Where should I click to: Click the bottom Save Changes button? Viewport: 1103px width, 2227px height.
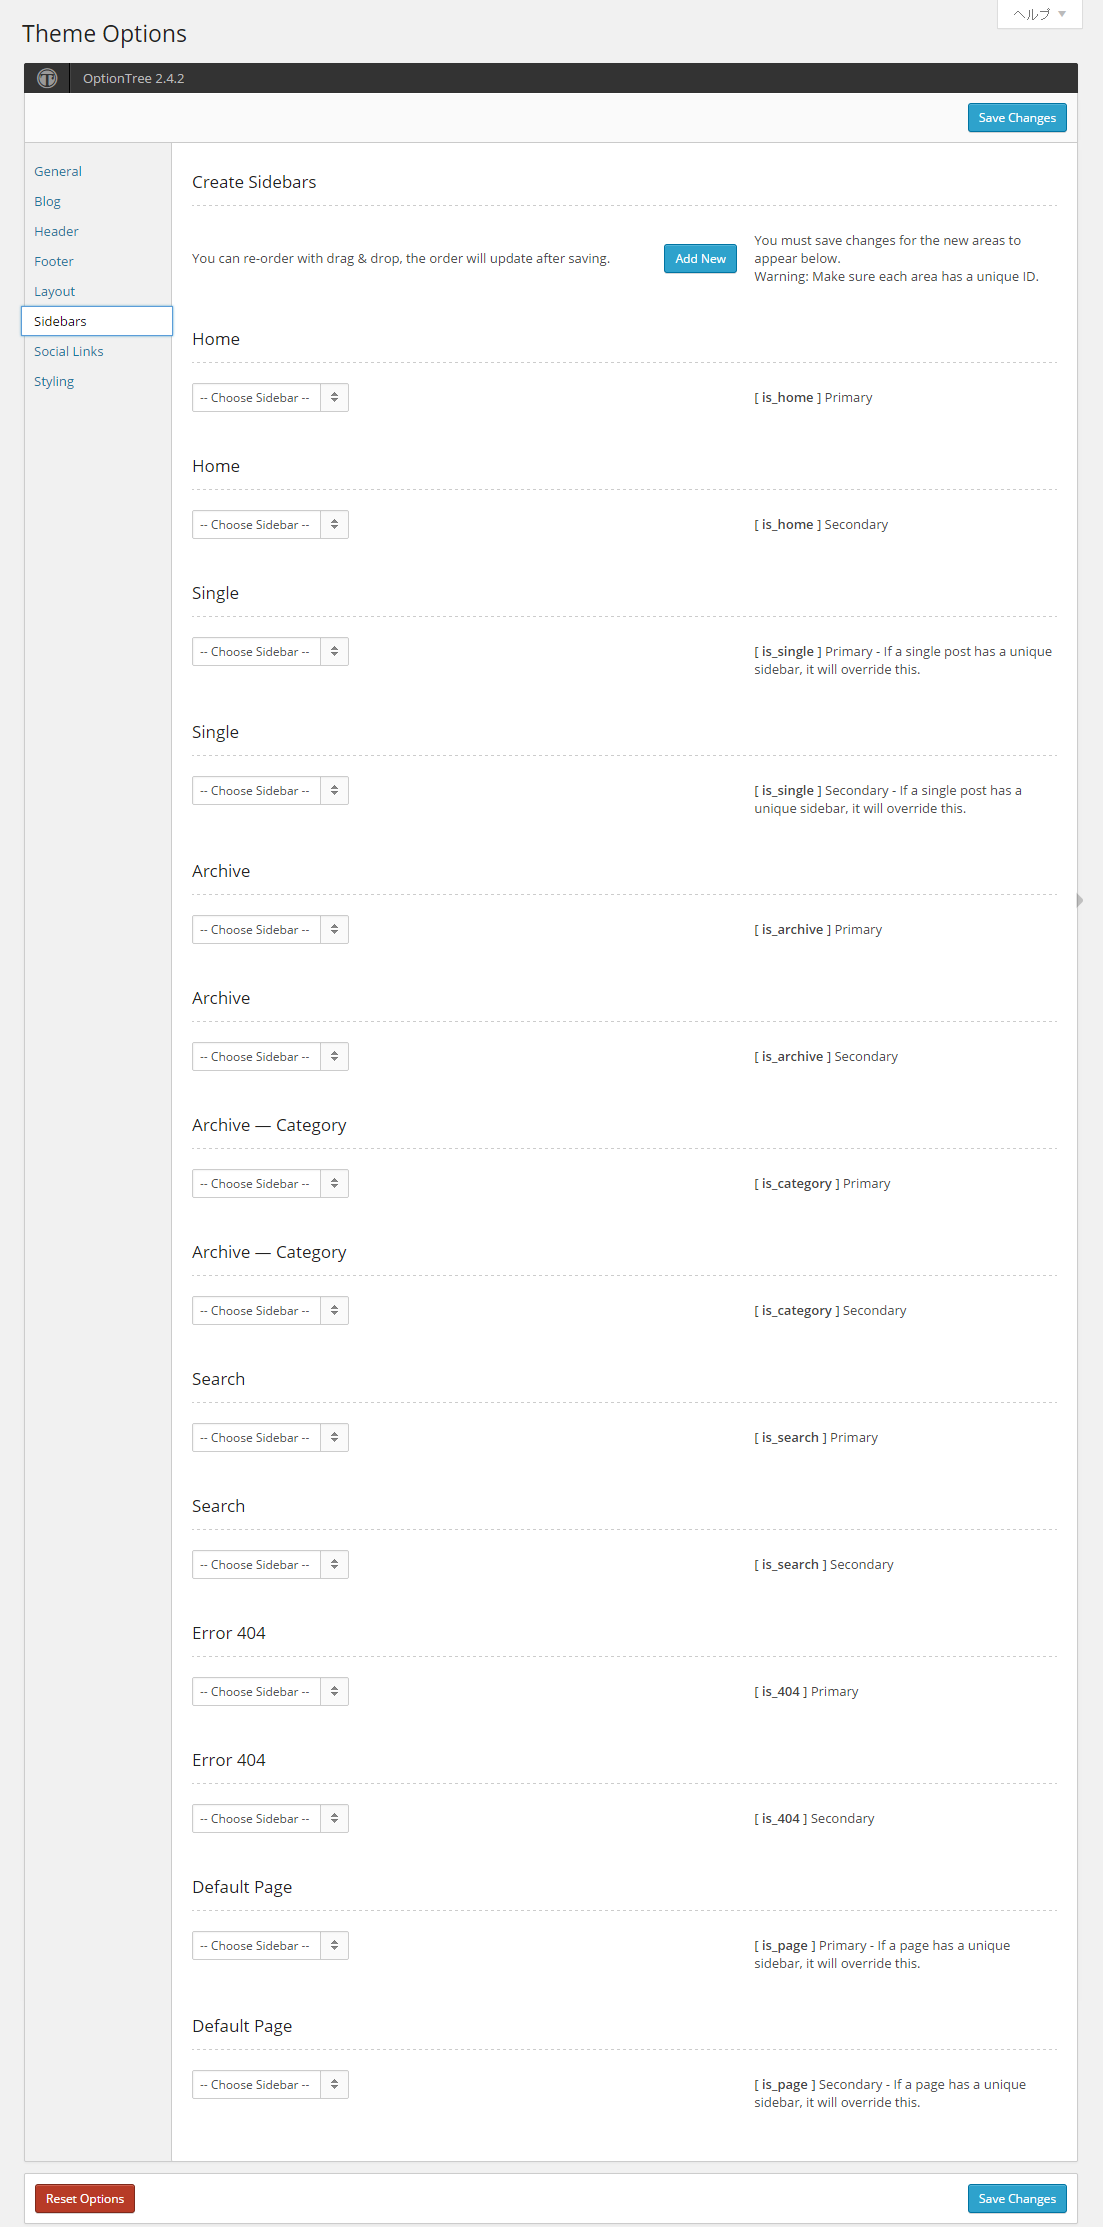click(1017, 2199)
